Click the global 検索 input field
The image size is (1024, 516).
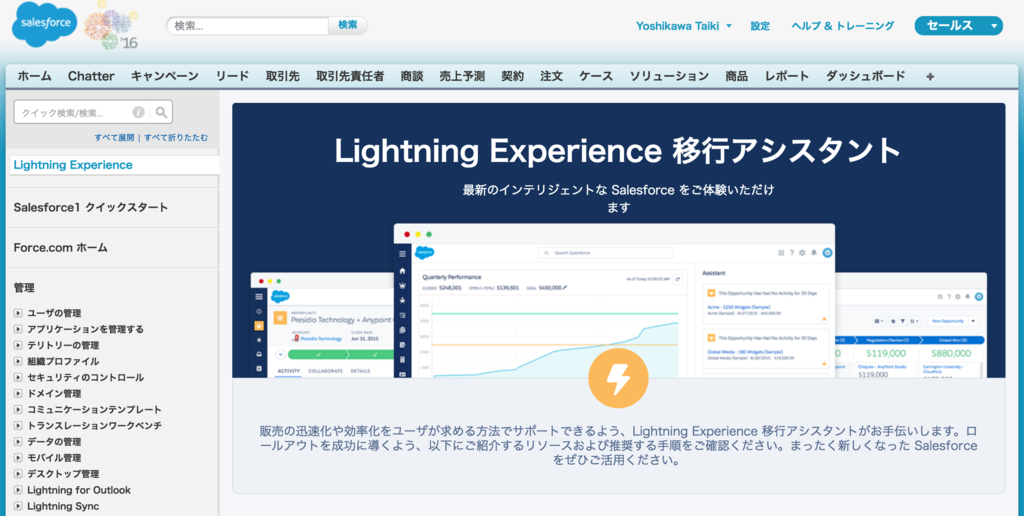click(x=248, y=25)
